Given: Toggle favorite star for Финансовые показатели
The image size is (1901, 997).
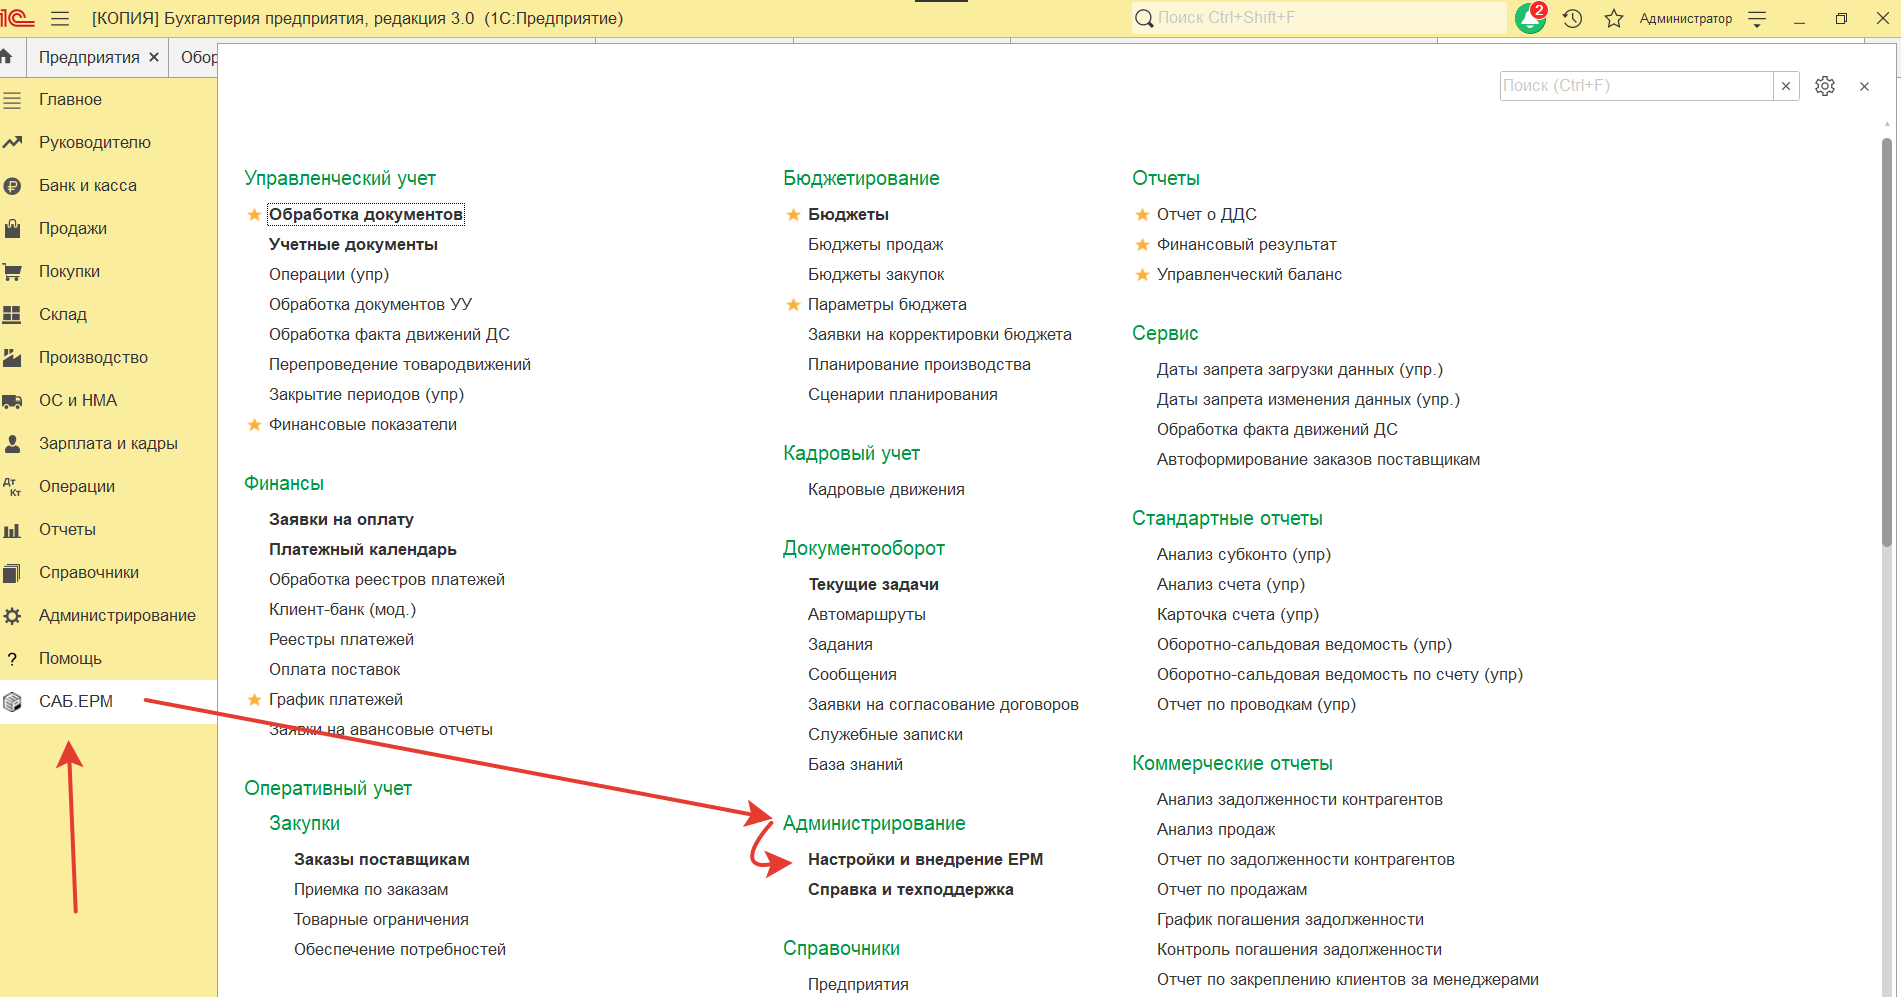Looking at the screenshot, I should tap(254, 425).
